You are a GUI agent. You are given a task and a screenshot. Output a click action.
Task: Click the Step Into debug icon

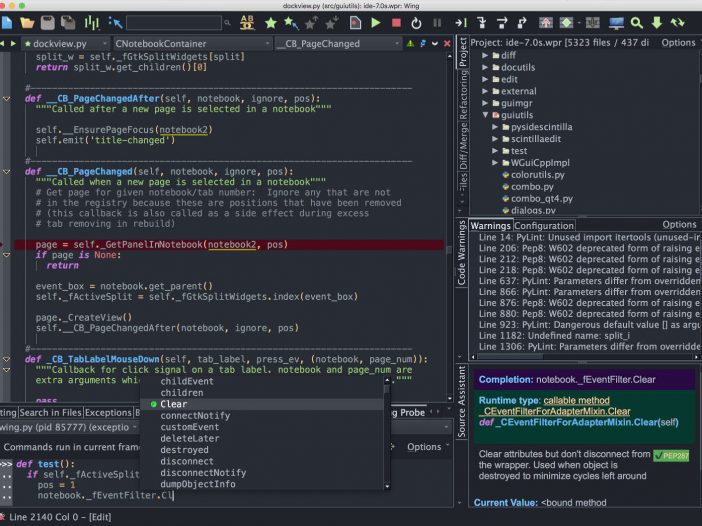point(482,22)
